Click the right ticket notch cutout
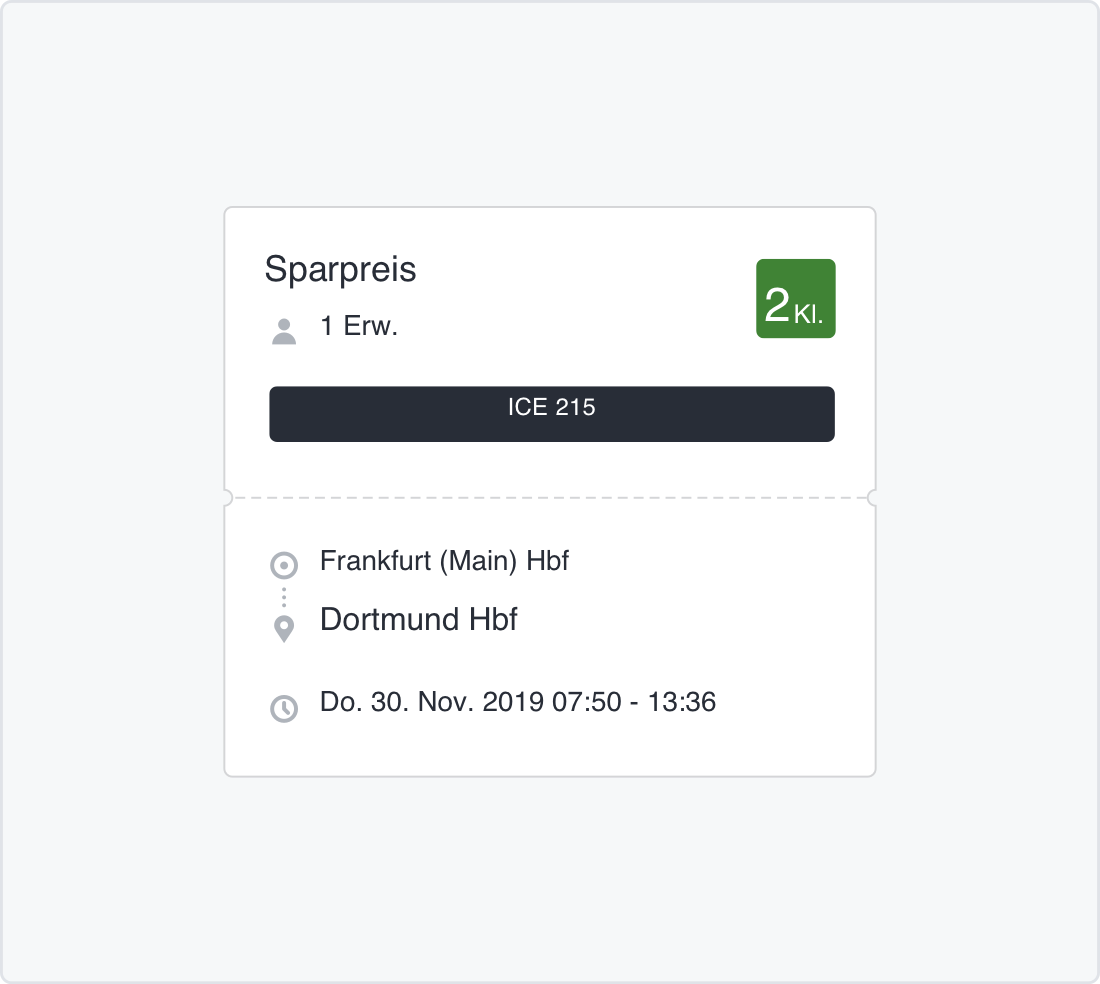Image resolution: width=1100 pixels, height=984 pixels. pyautogui.click(x=874, y=497)
